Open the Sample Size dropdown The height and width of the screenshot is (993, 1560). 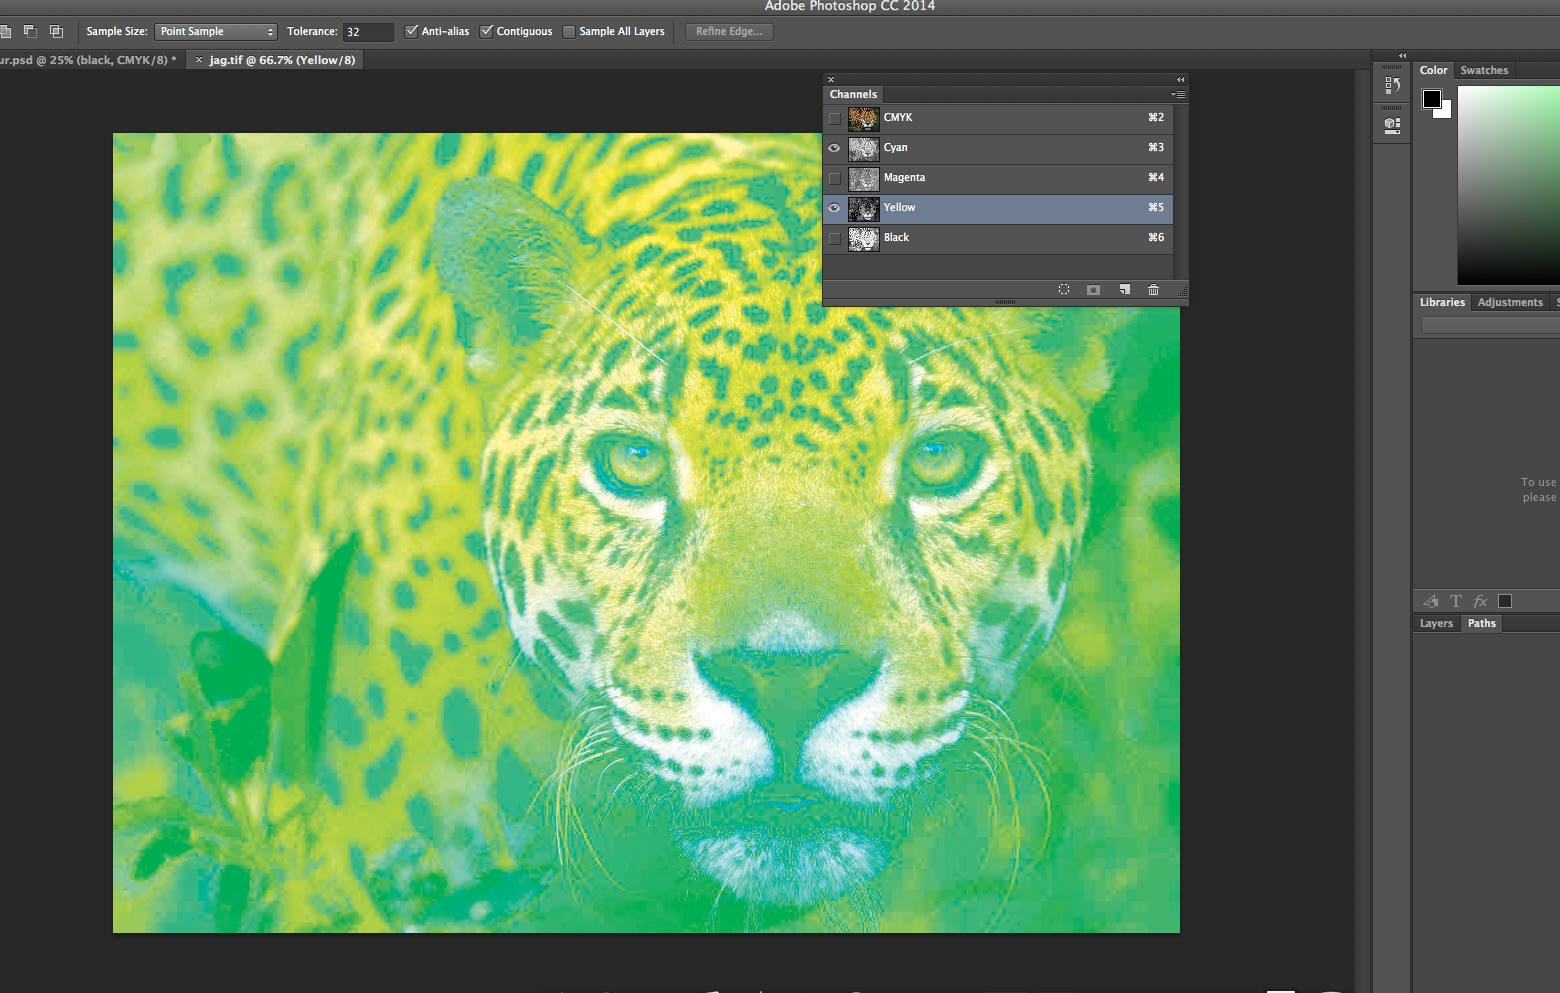215,31
